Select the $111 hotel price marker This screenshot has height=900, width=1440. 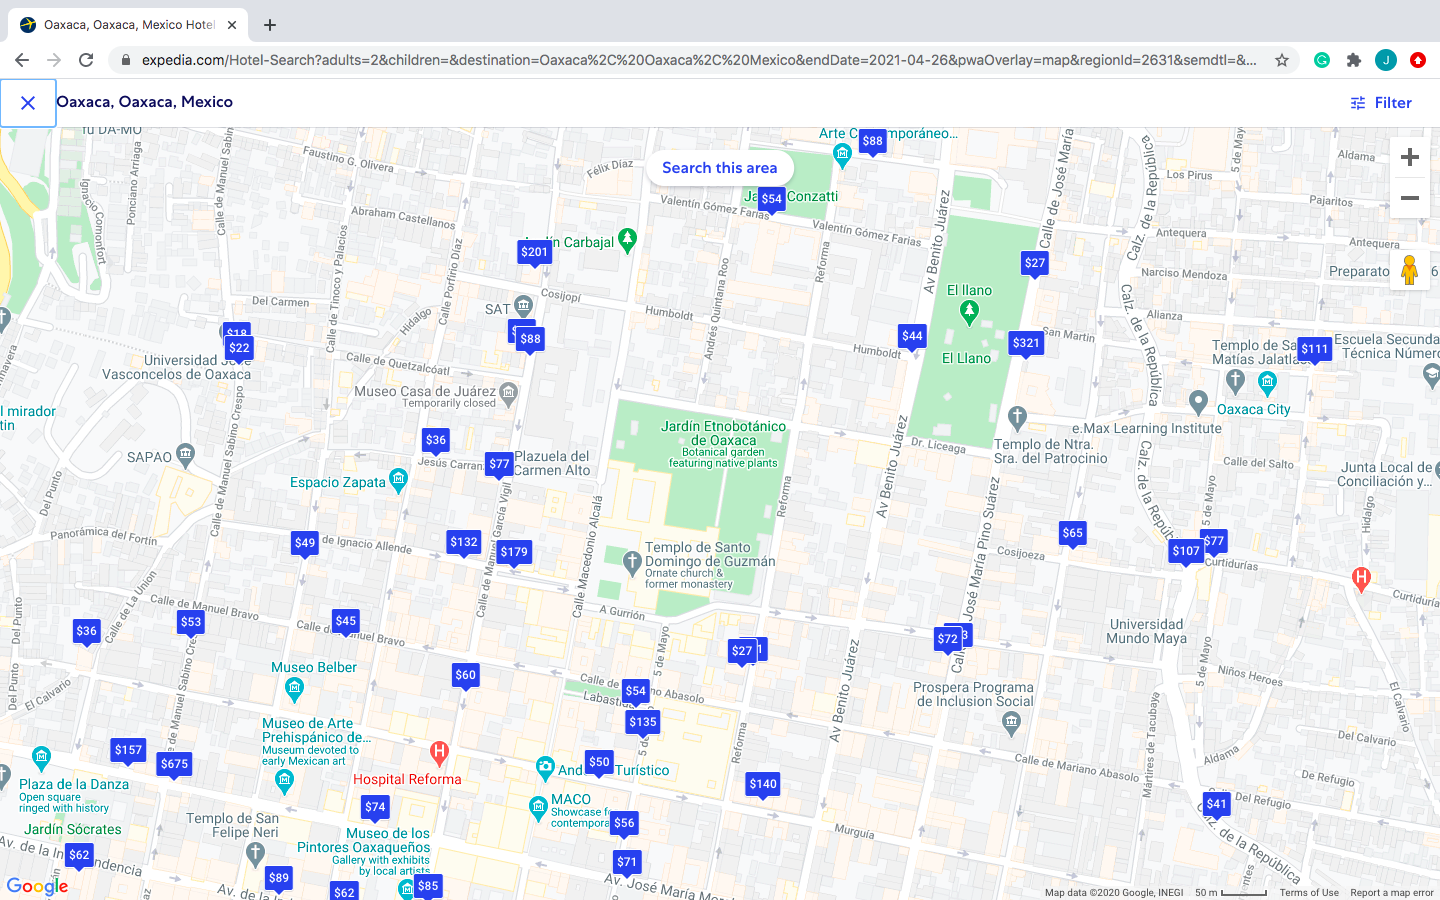click(x=1315, y=349)
